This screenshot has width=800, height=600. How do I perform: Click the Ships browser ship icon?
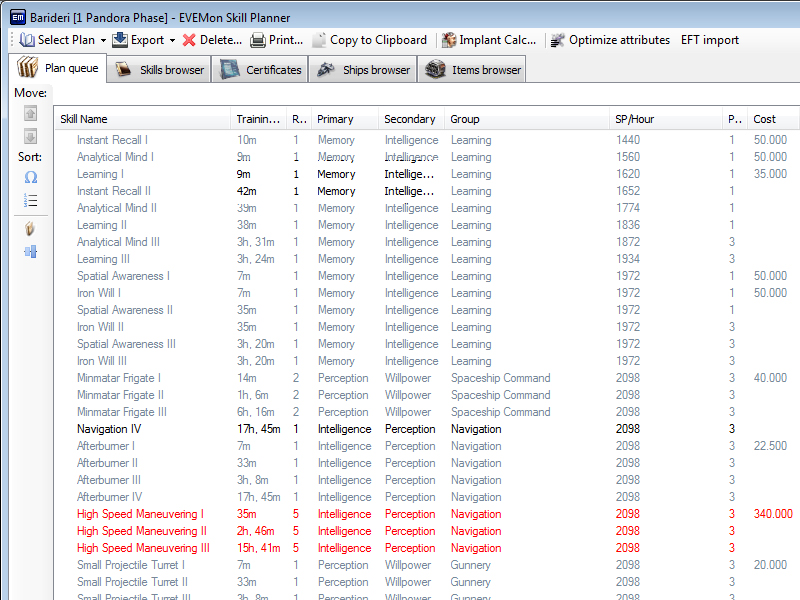326,69
